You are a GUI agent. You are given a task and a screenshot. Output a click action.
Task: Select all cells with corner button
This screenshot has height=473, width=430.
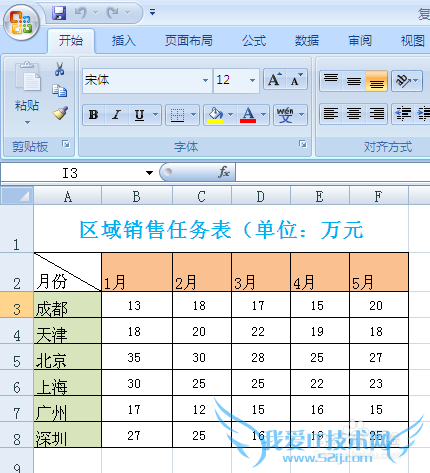[x=17, y=196]
